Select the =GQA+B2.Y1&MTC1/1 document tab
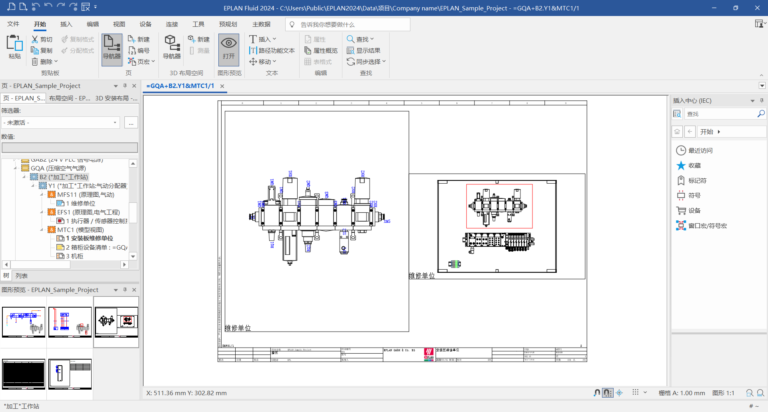The height and width of the screenshot is (412, 768). point(180,86)
